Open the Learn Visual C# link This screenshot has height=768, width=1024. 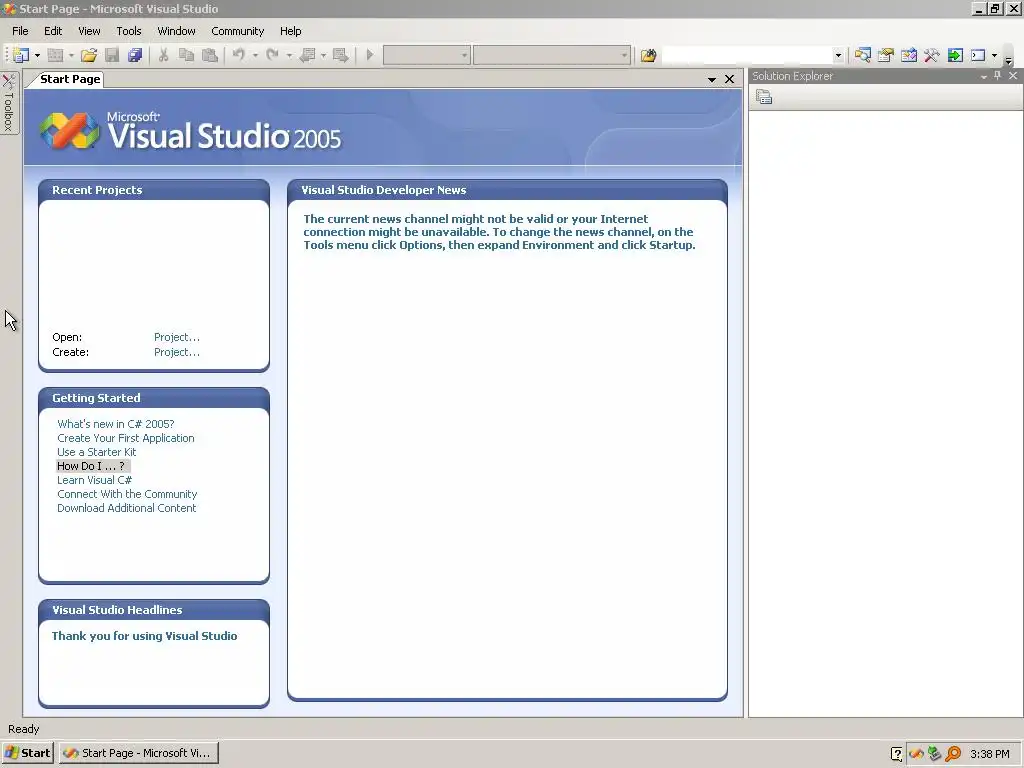(x=95, y=480)
